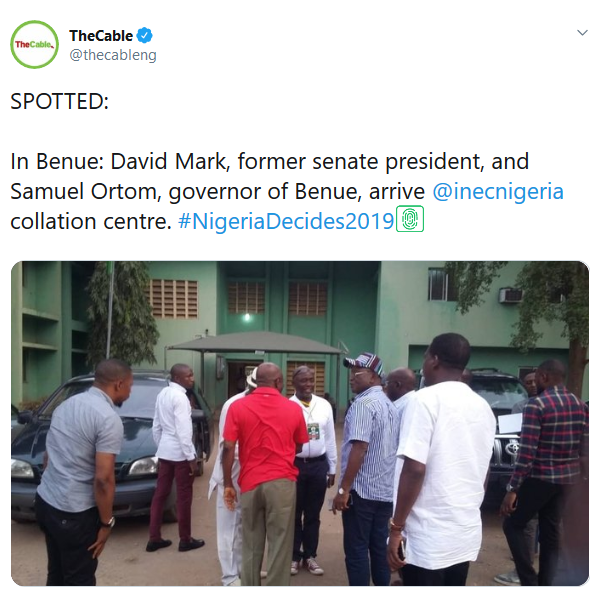Click TheCable profile avatar logo
Screen dimensions: 600x591
click(x=34, y=44)
